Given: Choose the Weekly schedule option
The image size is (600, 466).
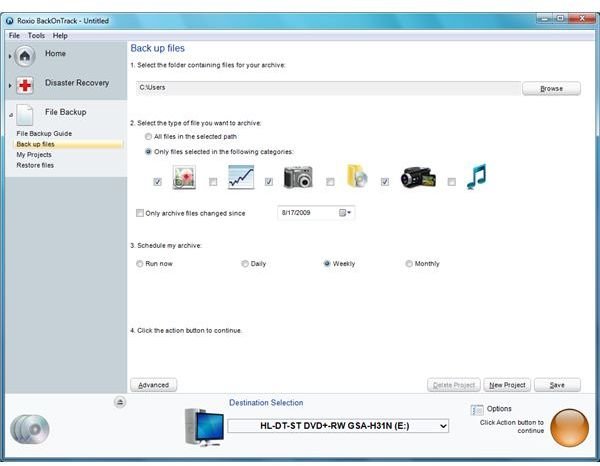Looking at the screenshot, I should click(x=327, y=264).
